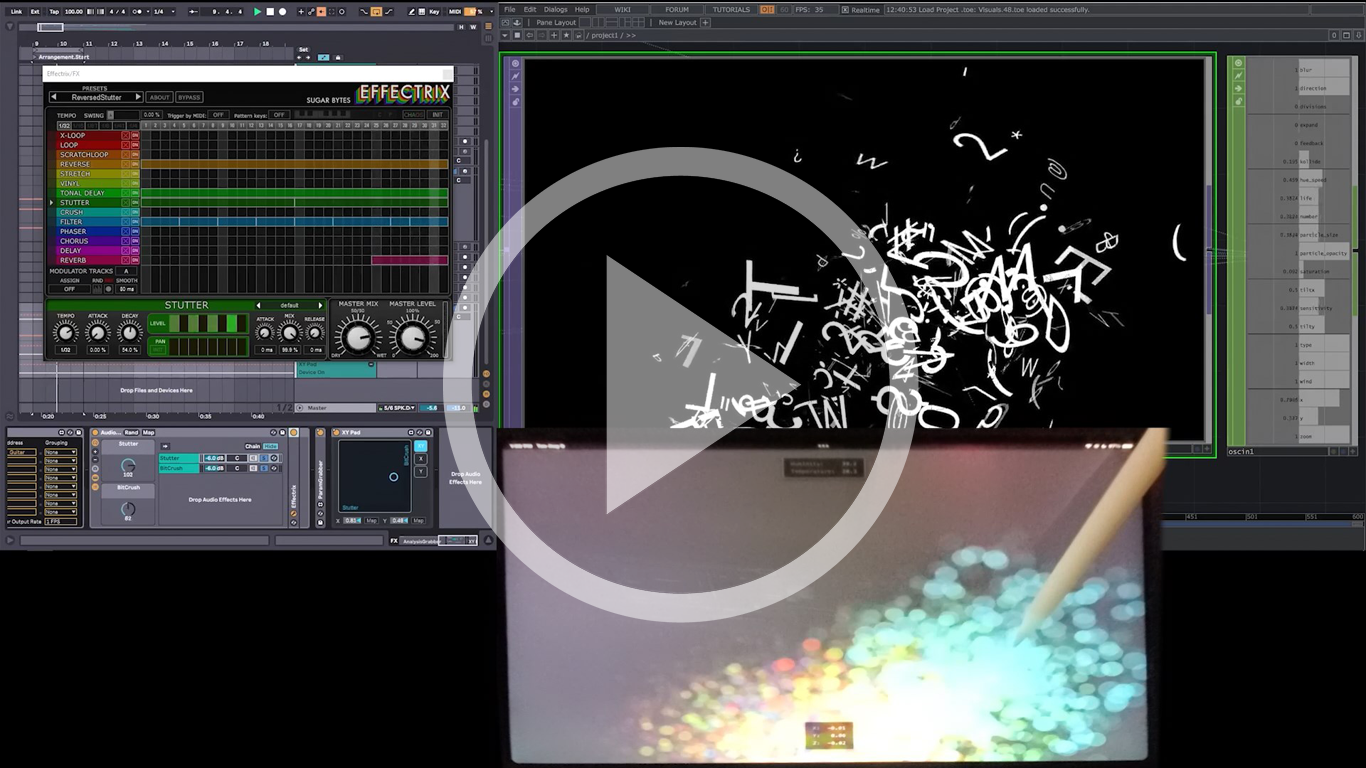Viewport: 1366px width, 768px height.
Task: Toggle Pattern keys OFF switch
Action: tap(279, 115)
